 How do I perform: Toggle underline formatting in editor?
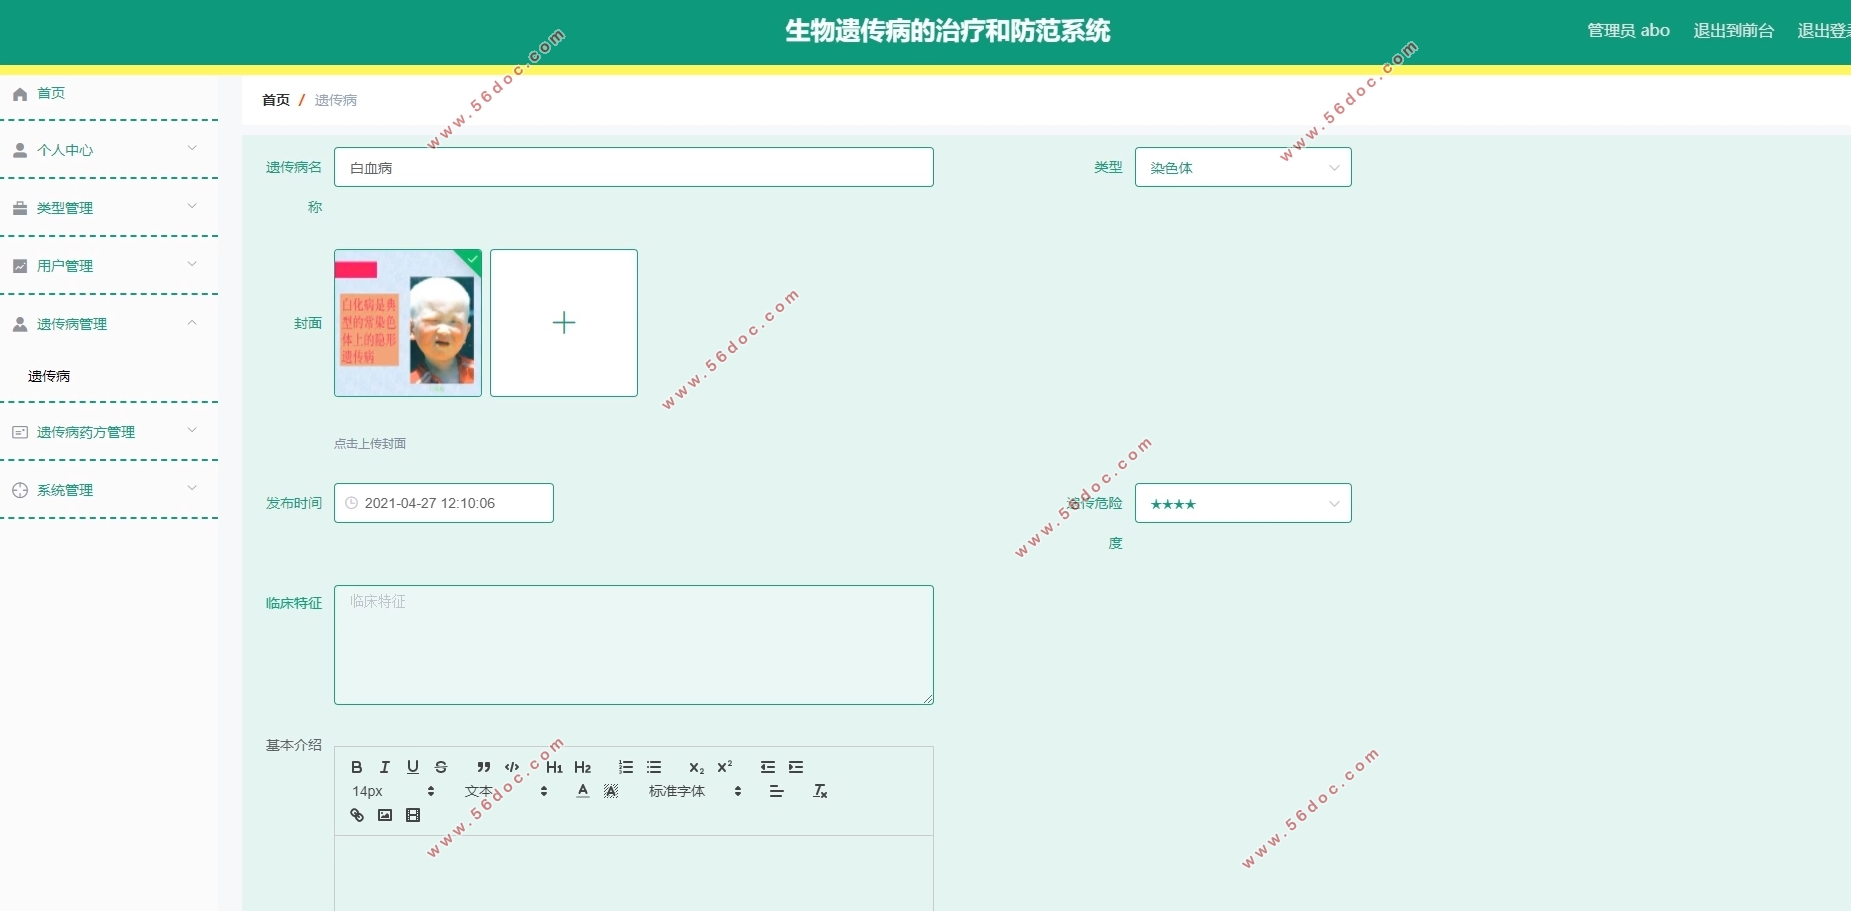coord(413,767)
